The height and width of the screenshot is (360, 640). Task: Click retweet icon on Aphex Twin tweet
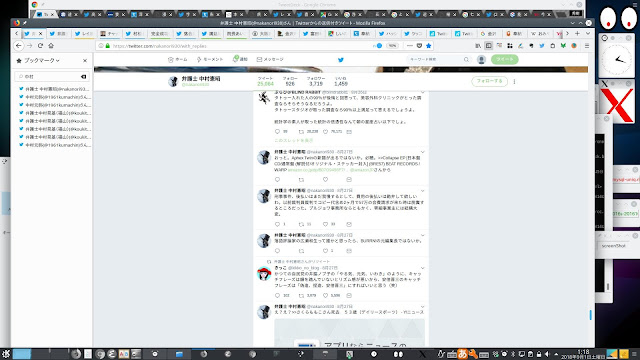(301, 180)
